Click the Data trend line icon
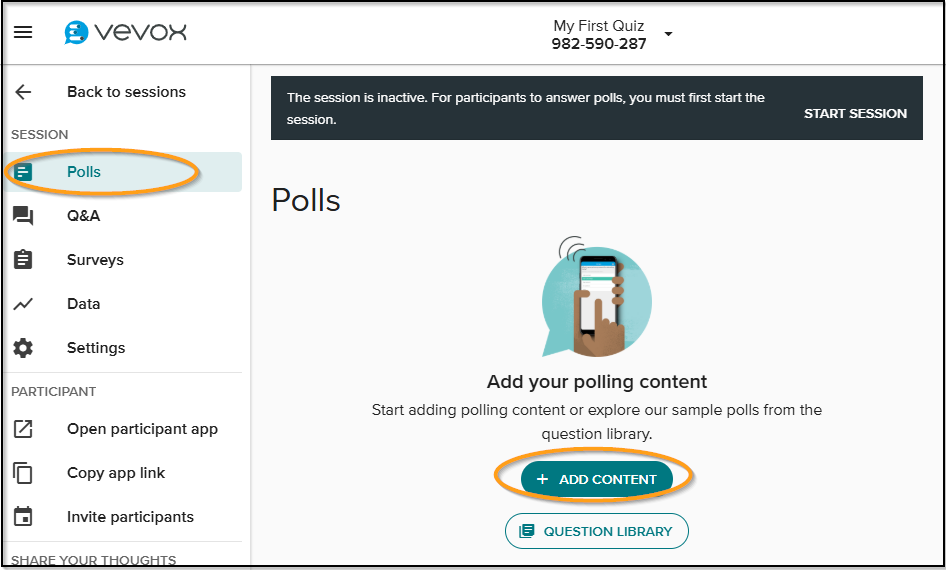Image resolution: width=946 pixels, height=570 pixels. [x=23, y=304]
